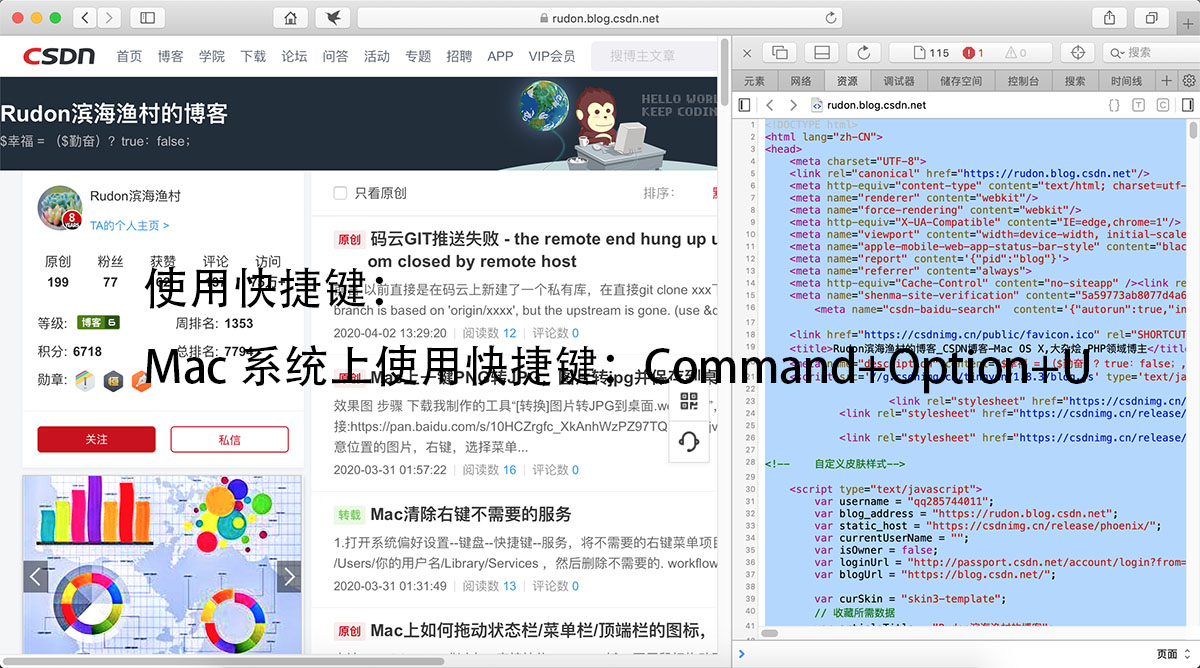
Task: Toggle type annotations T button
Action: (x=1138, y=105)
